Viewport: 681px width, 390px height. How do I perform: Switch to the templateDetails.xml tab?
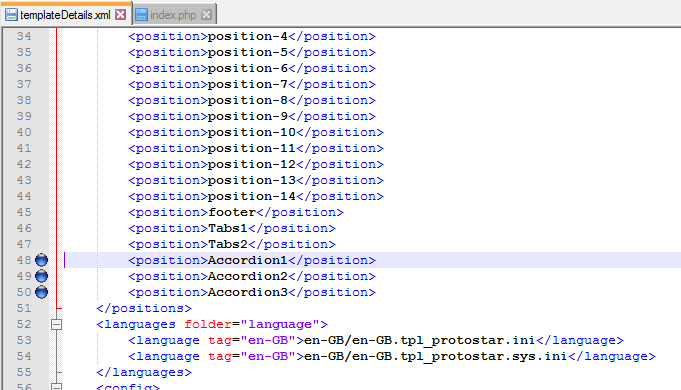[x=65, y=14]
